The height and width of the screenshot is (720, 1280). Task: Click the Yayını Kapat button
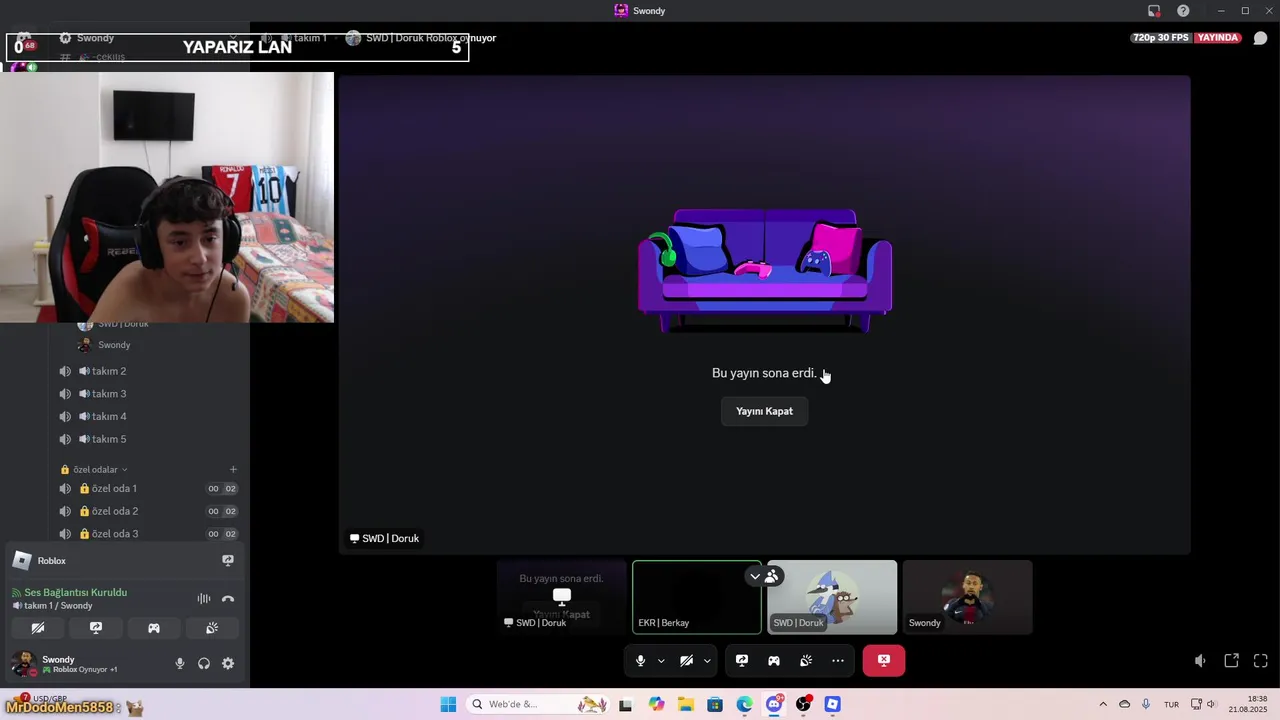pyautogui.click(x=764, y=411)
